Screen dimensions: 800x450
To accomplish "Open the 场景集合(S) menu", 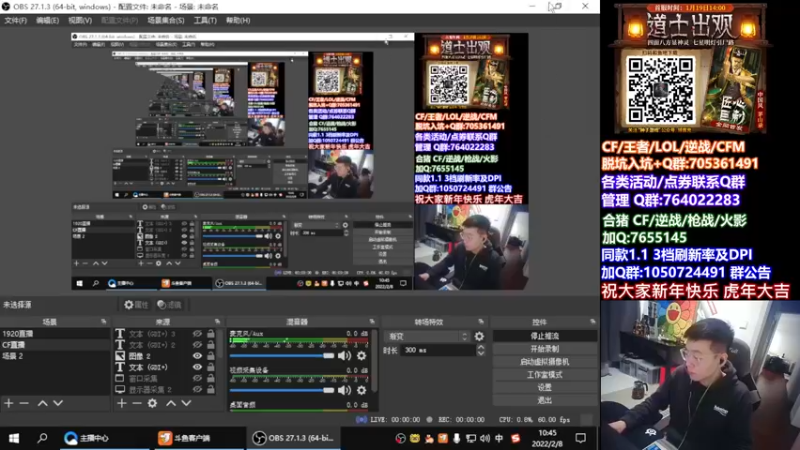I will click(x=166, y=20).
